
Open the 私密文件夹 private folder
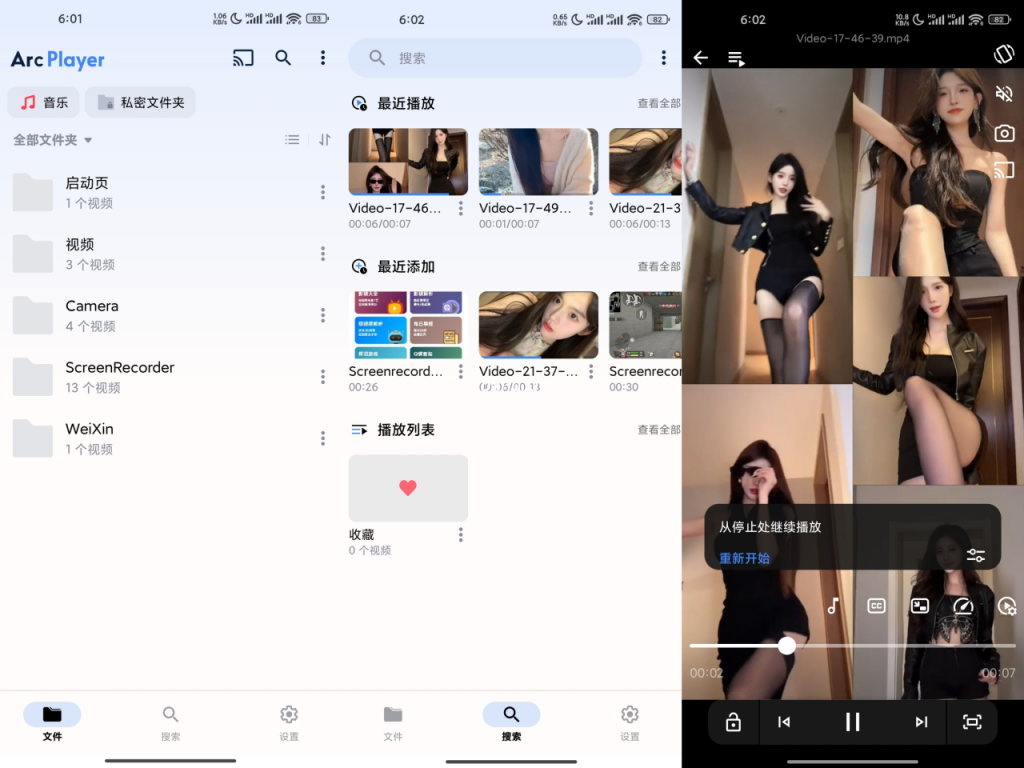(x=140, y=103)
